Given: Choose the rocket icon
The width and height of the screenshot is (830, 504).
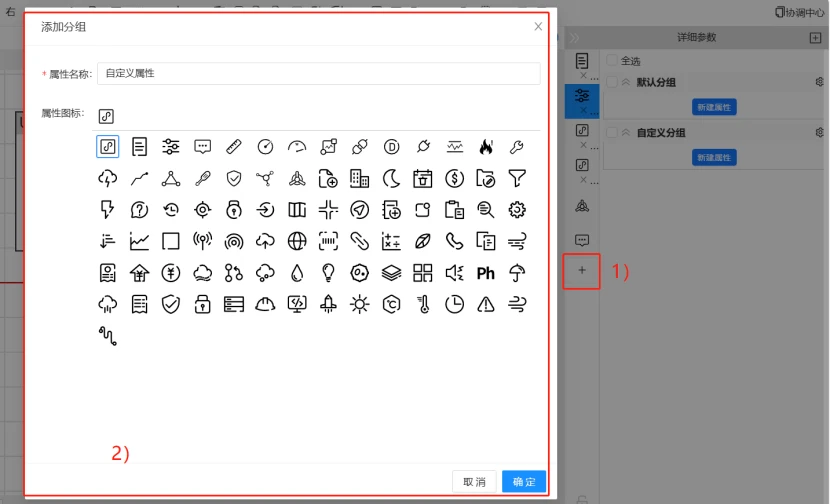Looking at the screenshot, I should coord(328,304).
